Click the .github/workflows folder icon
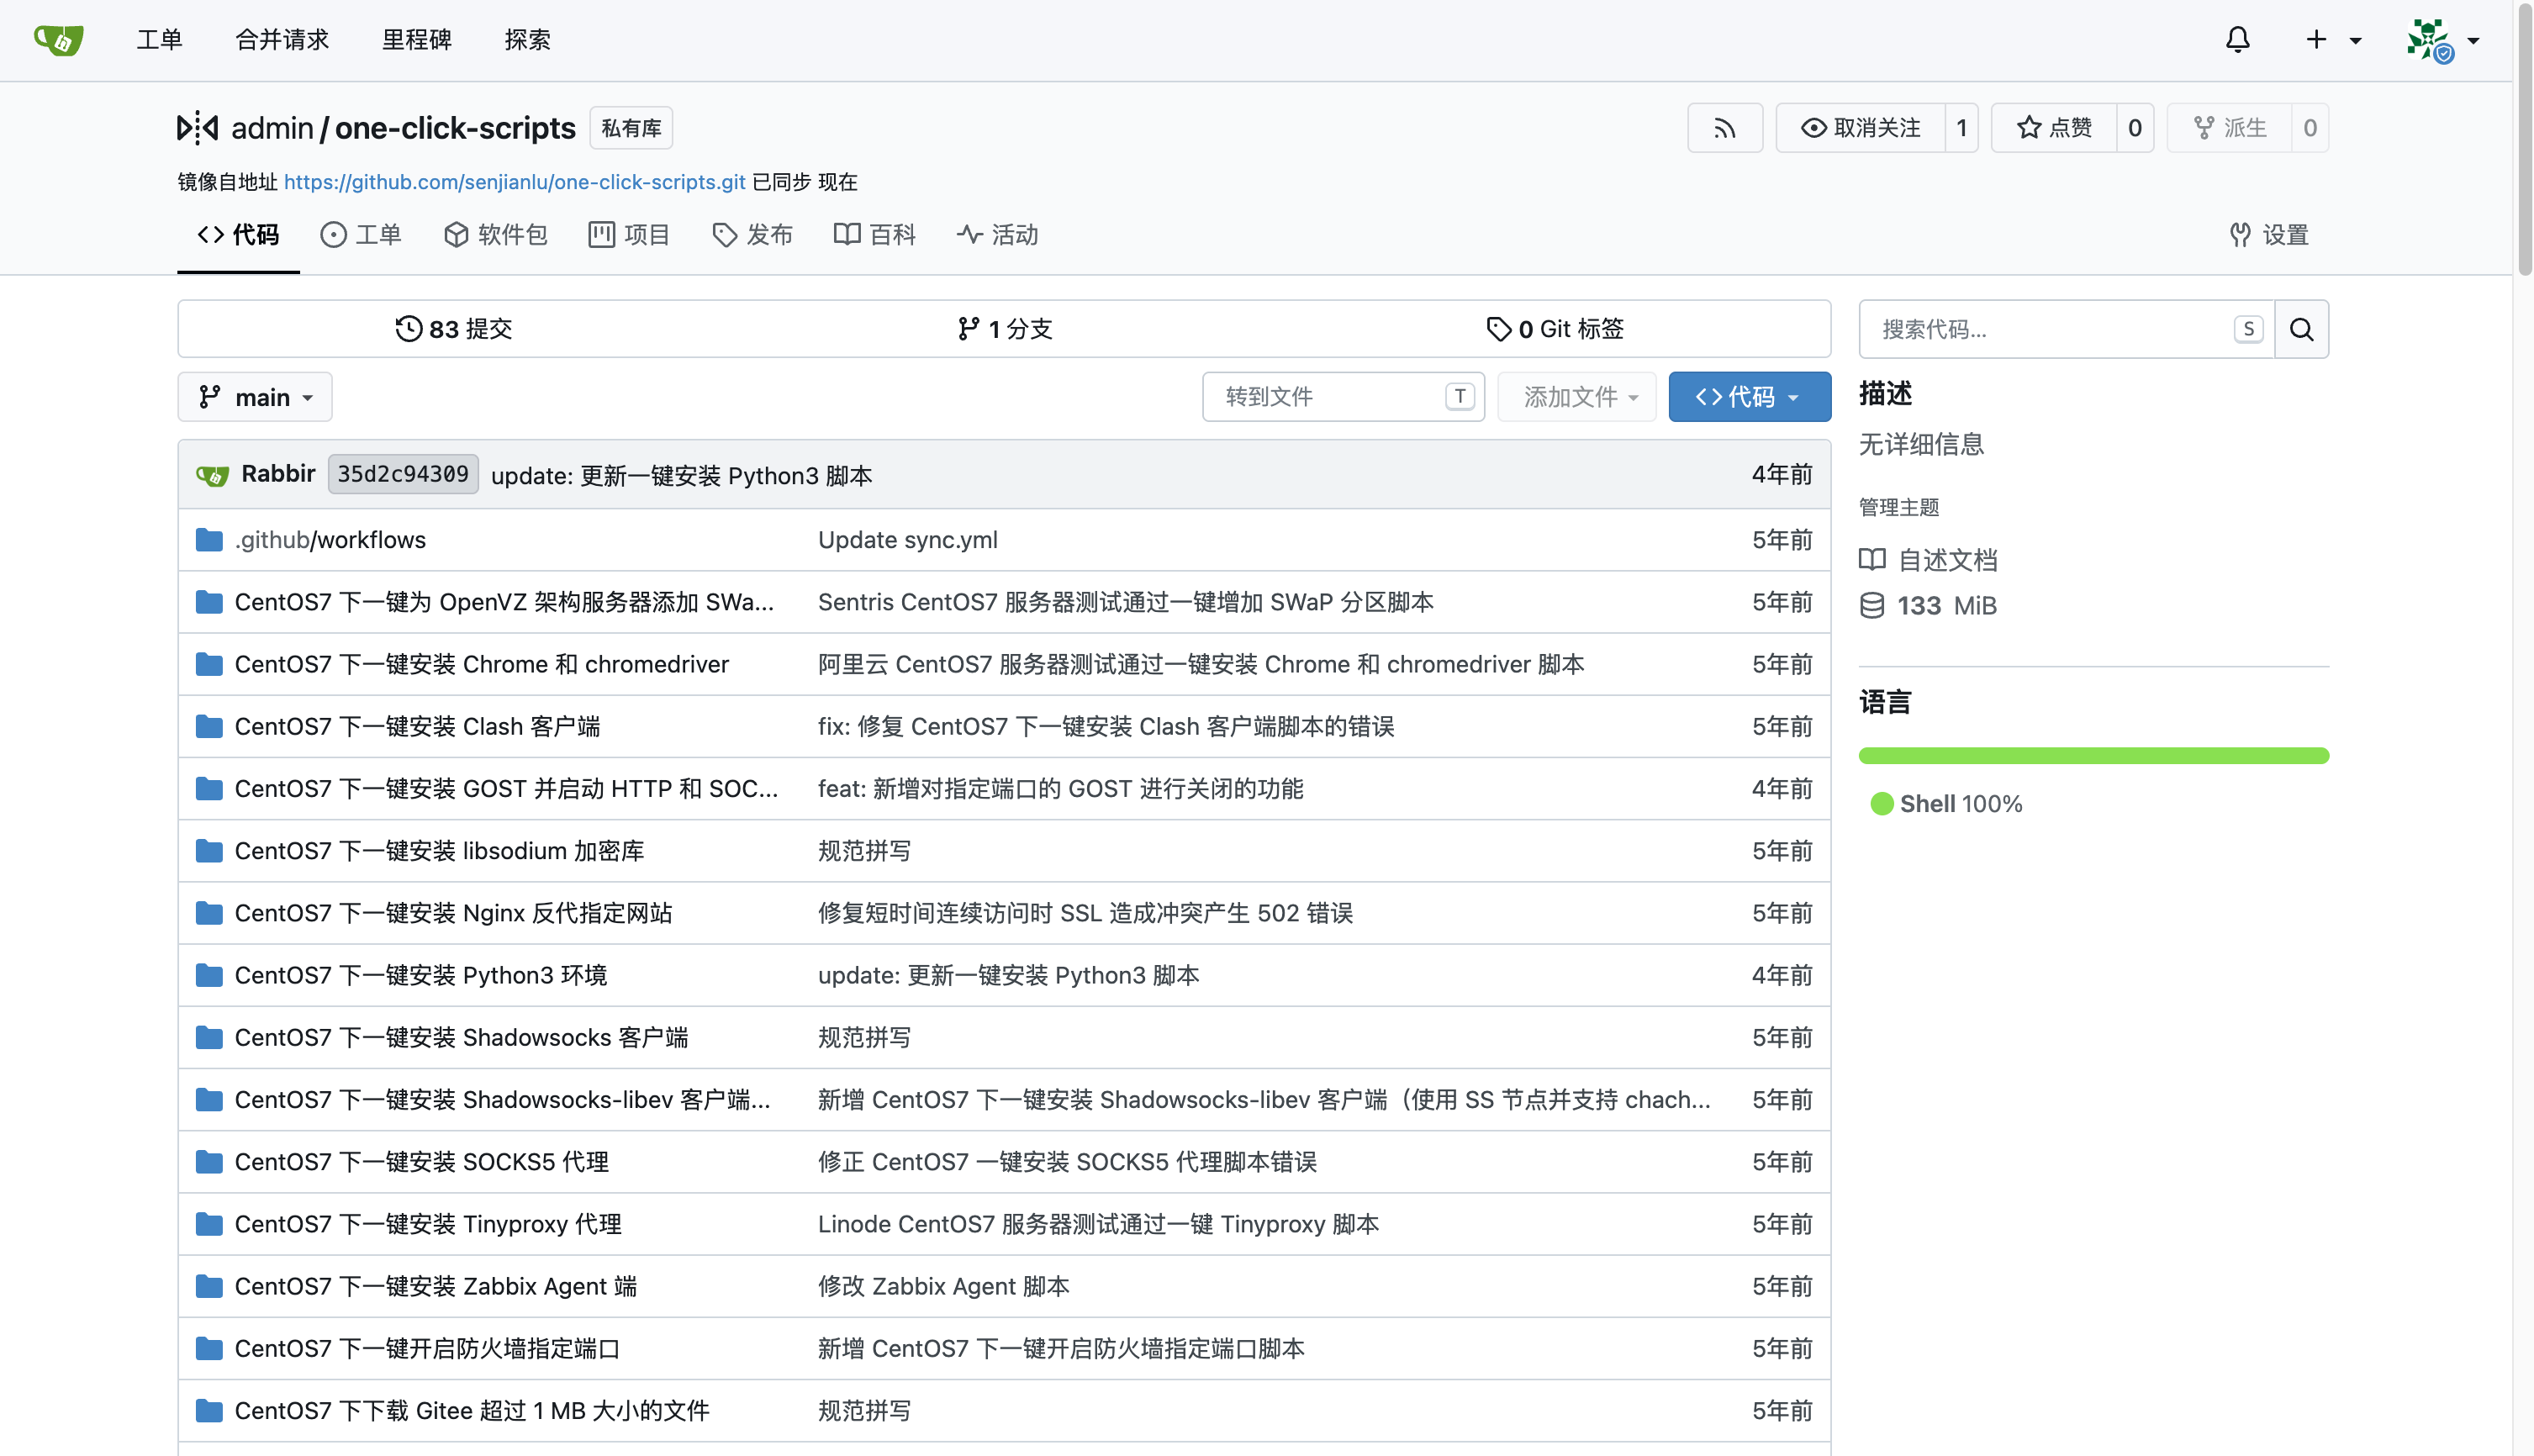The height and width of the screenshot is (1456, 2534). (x=209, y=540)
